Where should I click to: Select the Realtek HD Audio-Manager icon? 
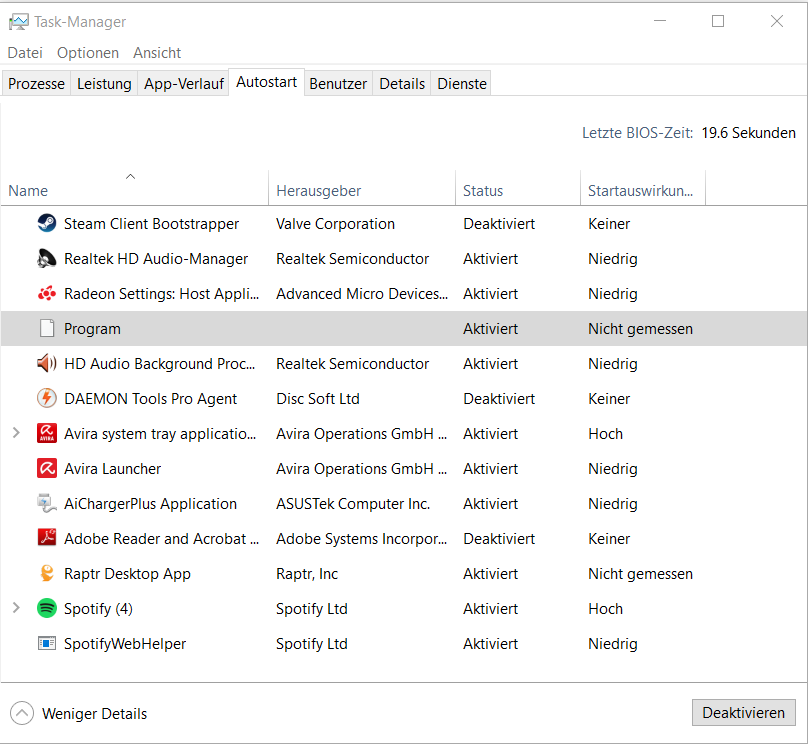pos(46,259)
